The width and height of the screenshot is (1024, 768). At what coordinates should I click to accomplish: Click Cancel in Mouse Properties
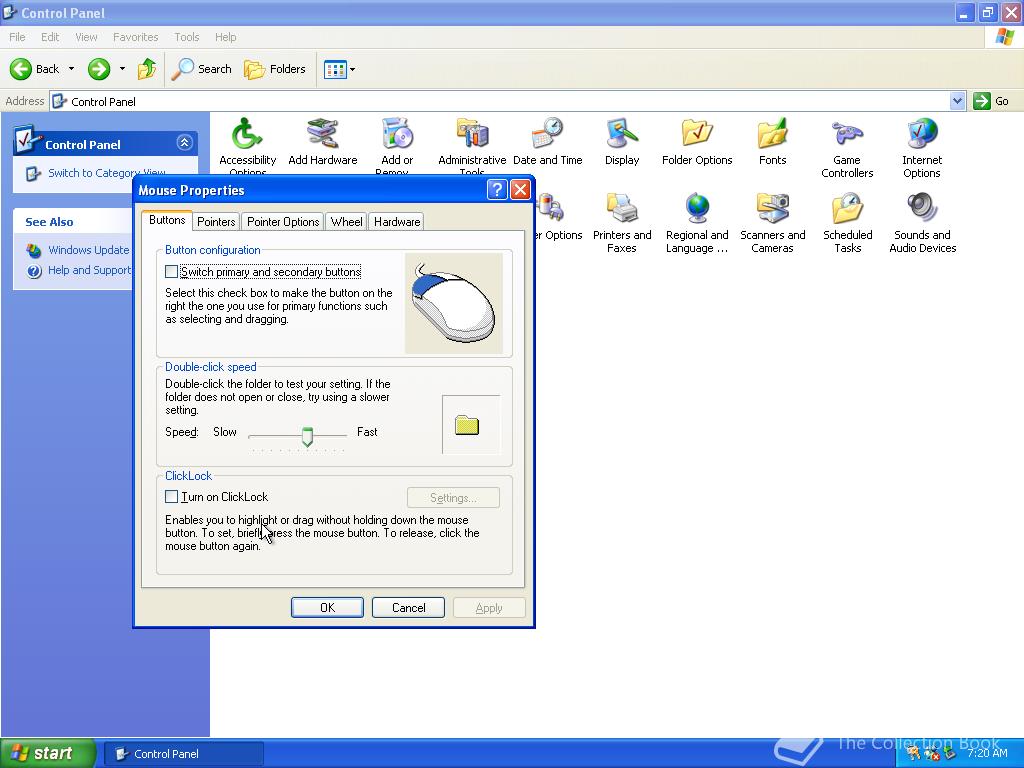click(408, 607)
